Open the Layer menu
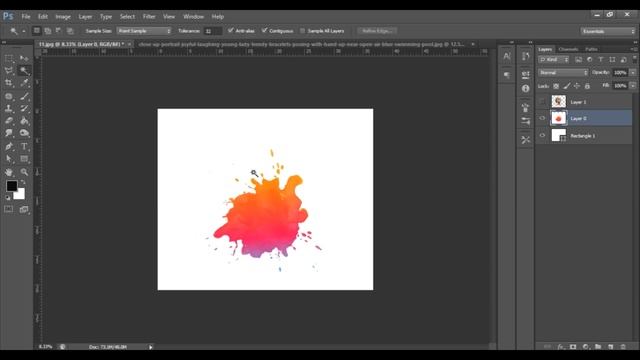Viewport: 640px width, 360px height. [x=85, y=17]
